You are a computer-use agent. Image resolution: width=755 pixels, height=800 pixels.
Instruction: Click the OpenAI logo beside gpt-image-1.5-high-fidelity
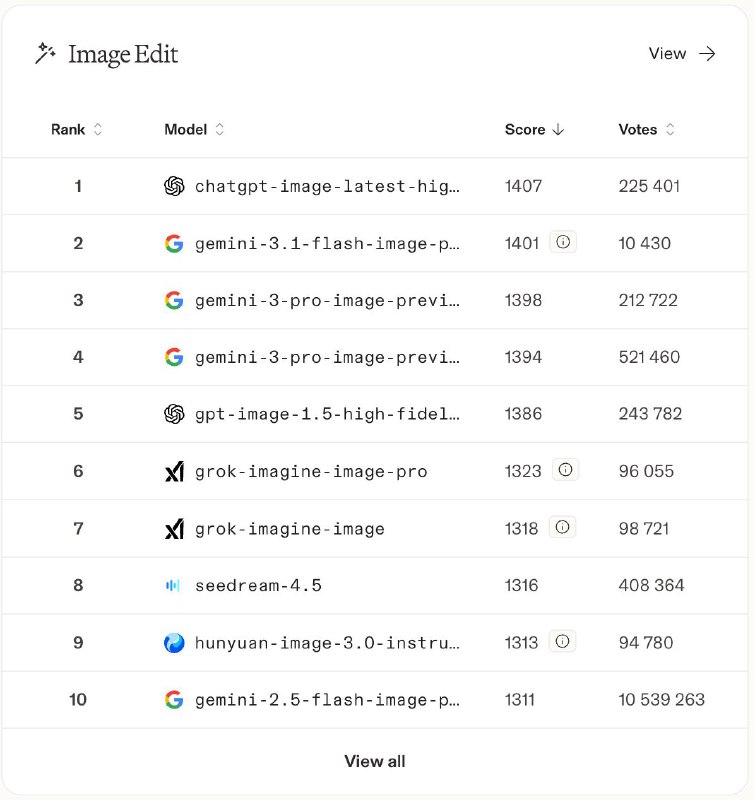[174, 414]
